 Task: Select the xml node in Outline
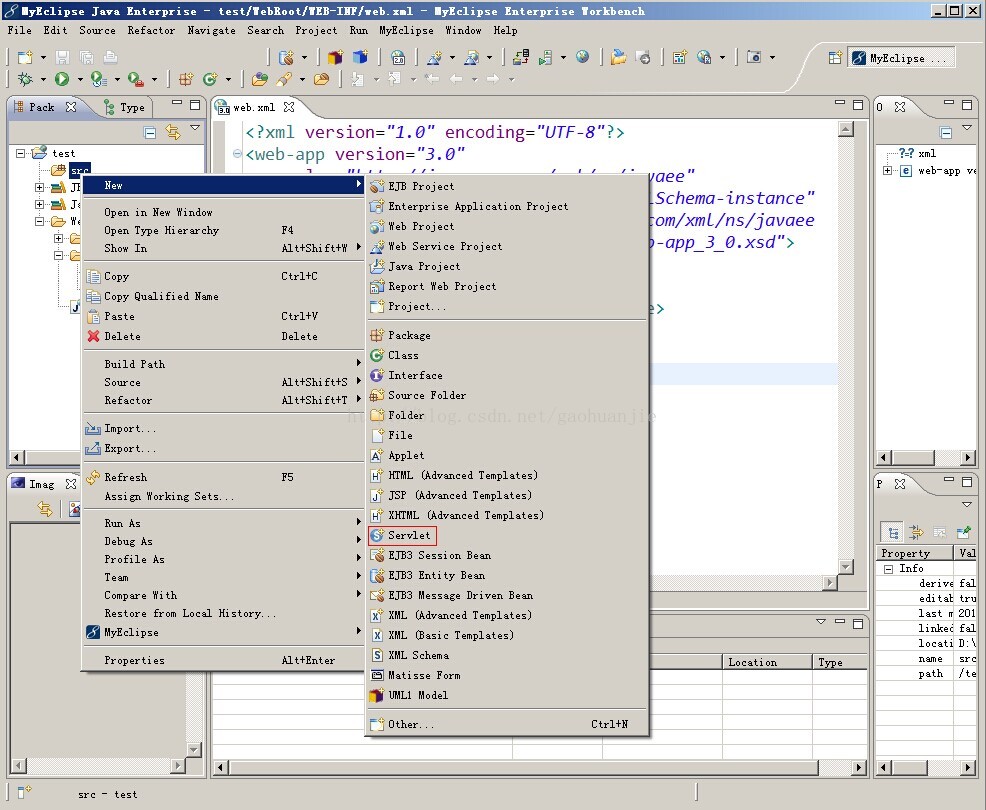[x=917, y=153]
